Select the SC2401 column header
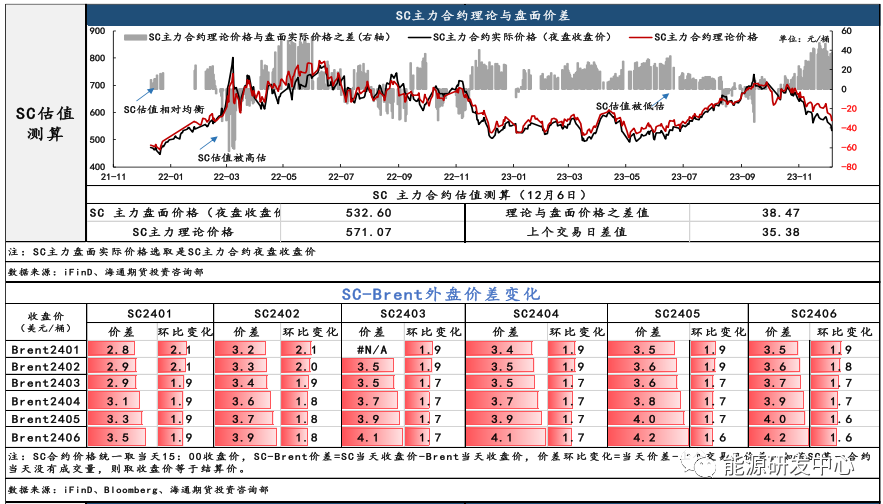The width and height of the screenshot is (883, 504). [x=150, y=314]
